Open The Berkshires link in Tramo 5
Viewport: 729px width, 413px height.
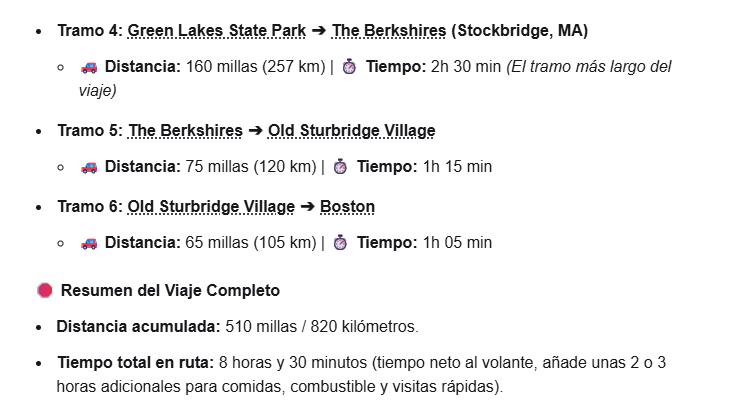[186, 131]
